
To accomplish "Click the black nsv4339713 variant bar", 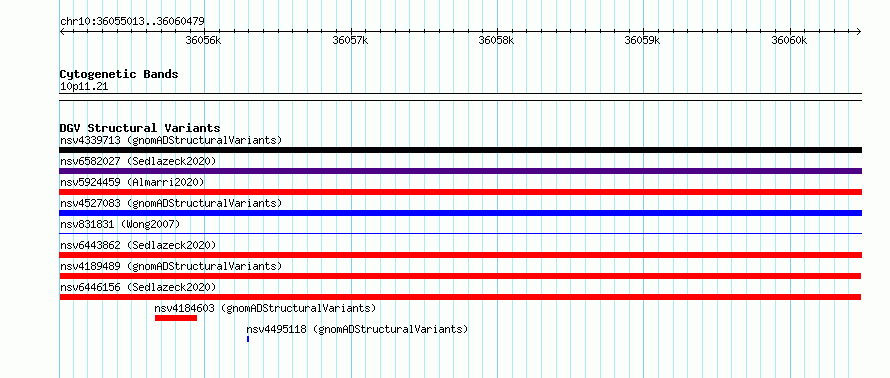I will [460, 150].
